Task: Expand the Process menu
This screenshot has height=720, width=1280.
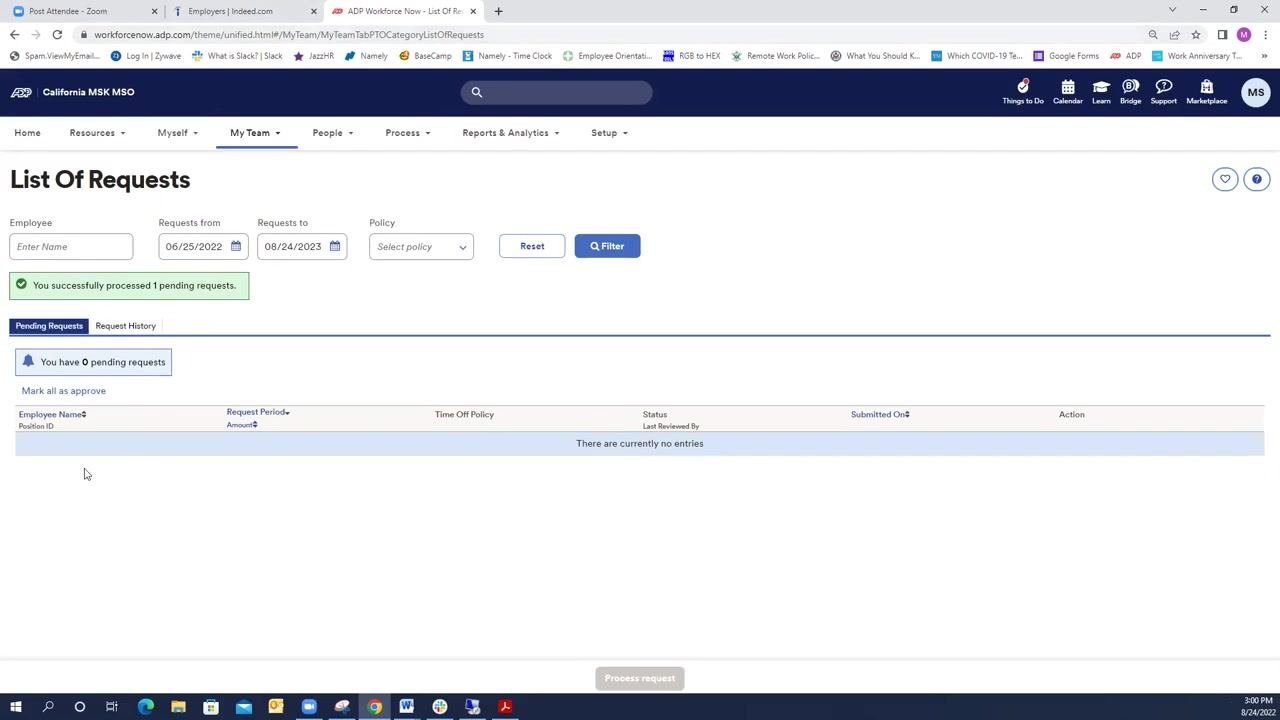Action: (407, 133)
